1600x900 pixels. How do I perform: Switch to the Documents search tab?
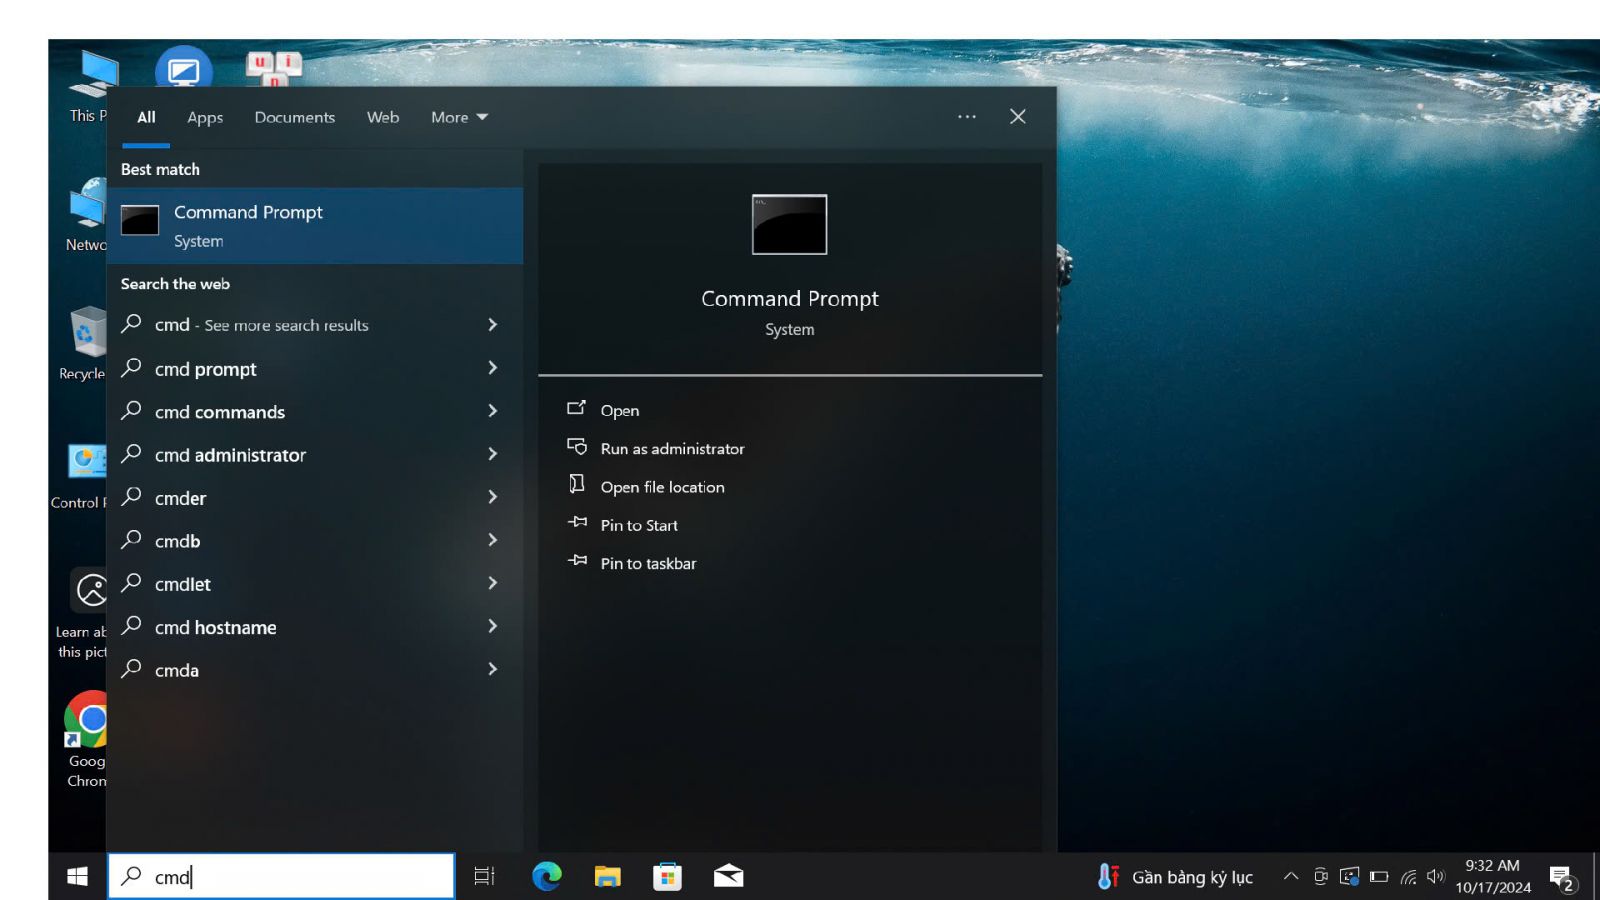point(294,117)
